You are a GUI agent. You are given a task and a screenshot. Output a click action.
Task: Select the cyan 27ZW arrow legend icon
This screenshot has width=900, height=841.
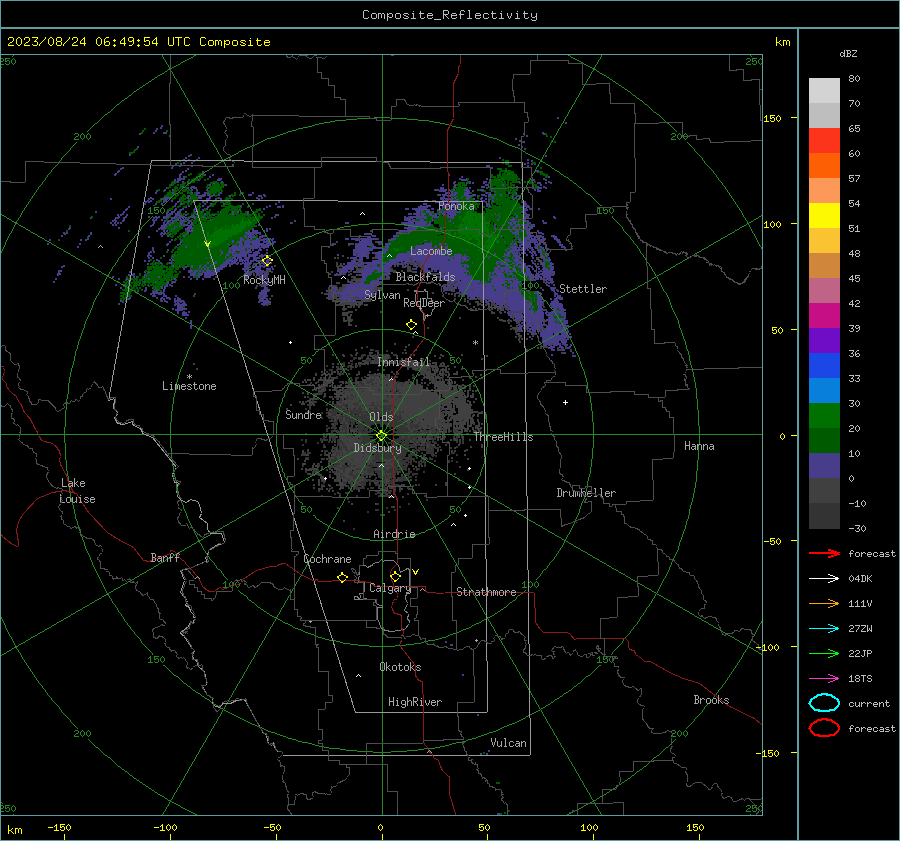click(824, 629)
